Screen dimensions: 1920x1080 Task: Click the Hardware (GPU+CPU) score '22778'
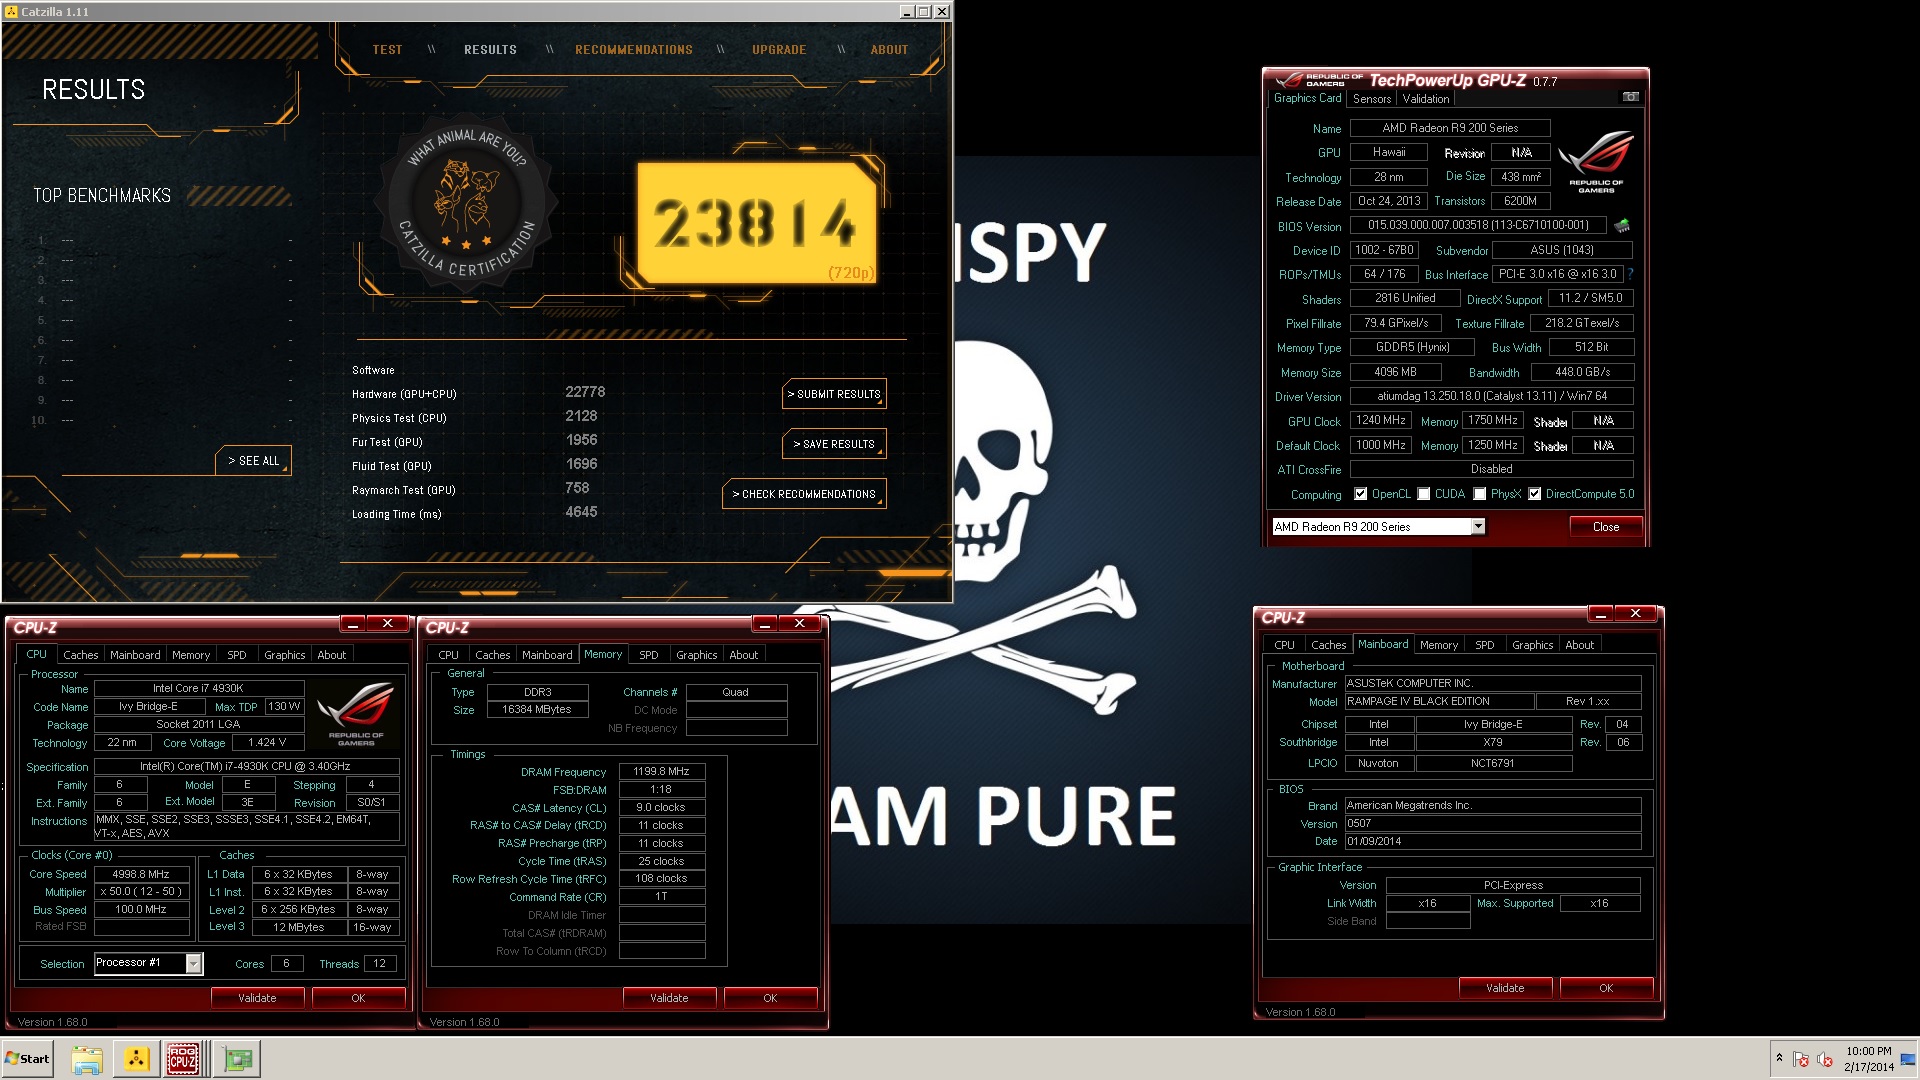(585, 392)
